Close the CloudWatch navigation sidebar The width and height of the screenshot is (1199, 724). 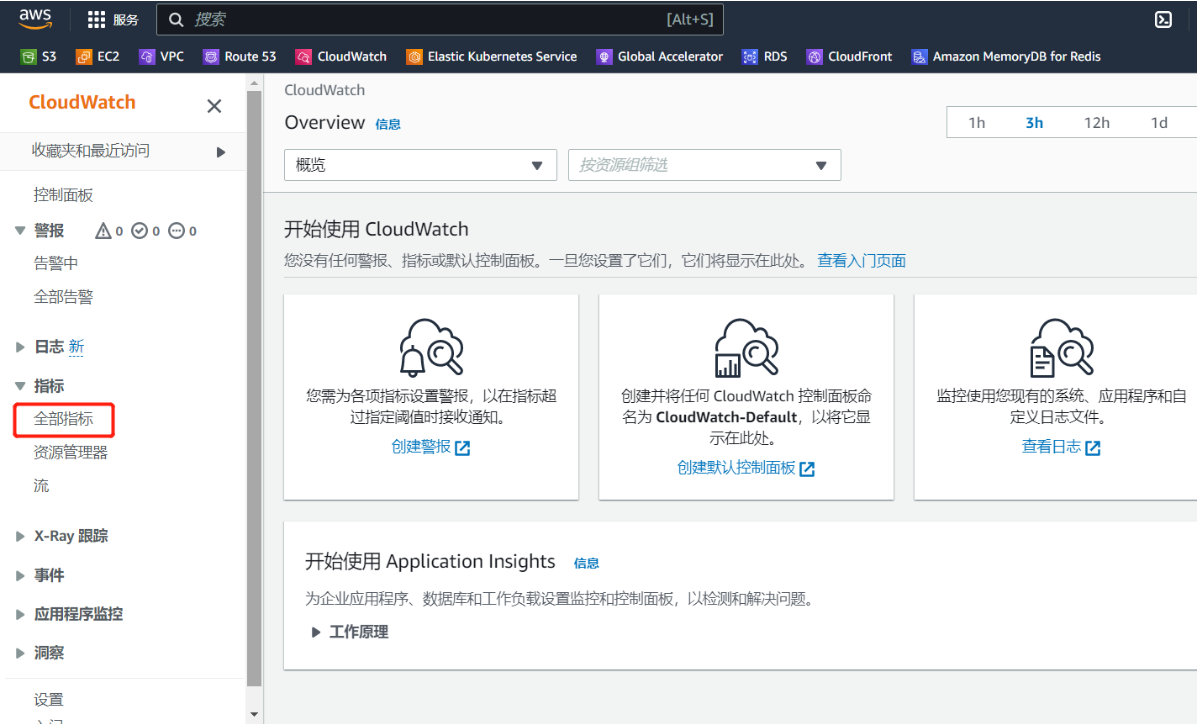214,106
